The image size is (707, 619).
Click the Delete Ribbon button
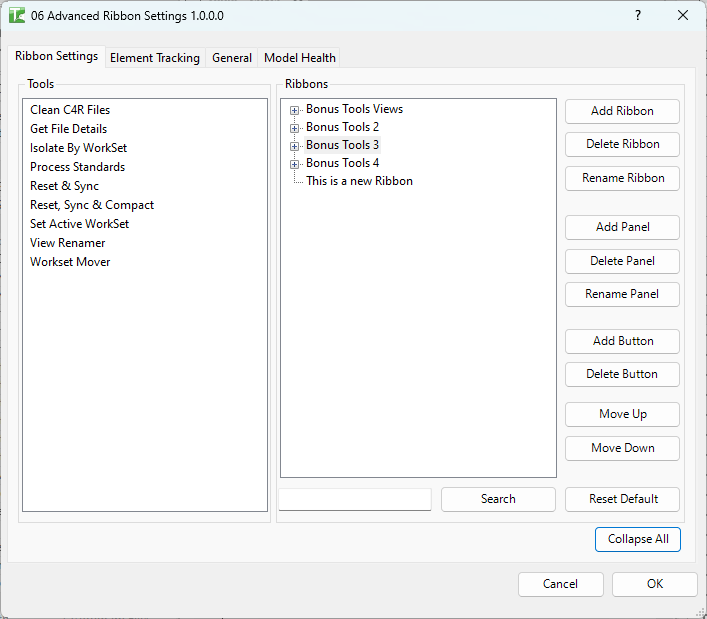[x=622, y=144]
